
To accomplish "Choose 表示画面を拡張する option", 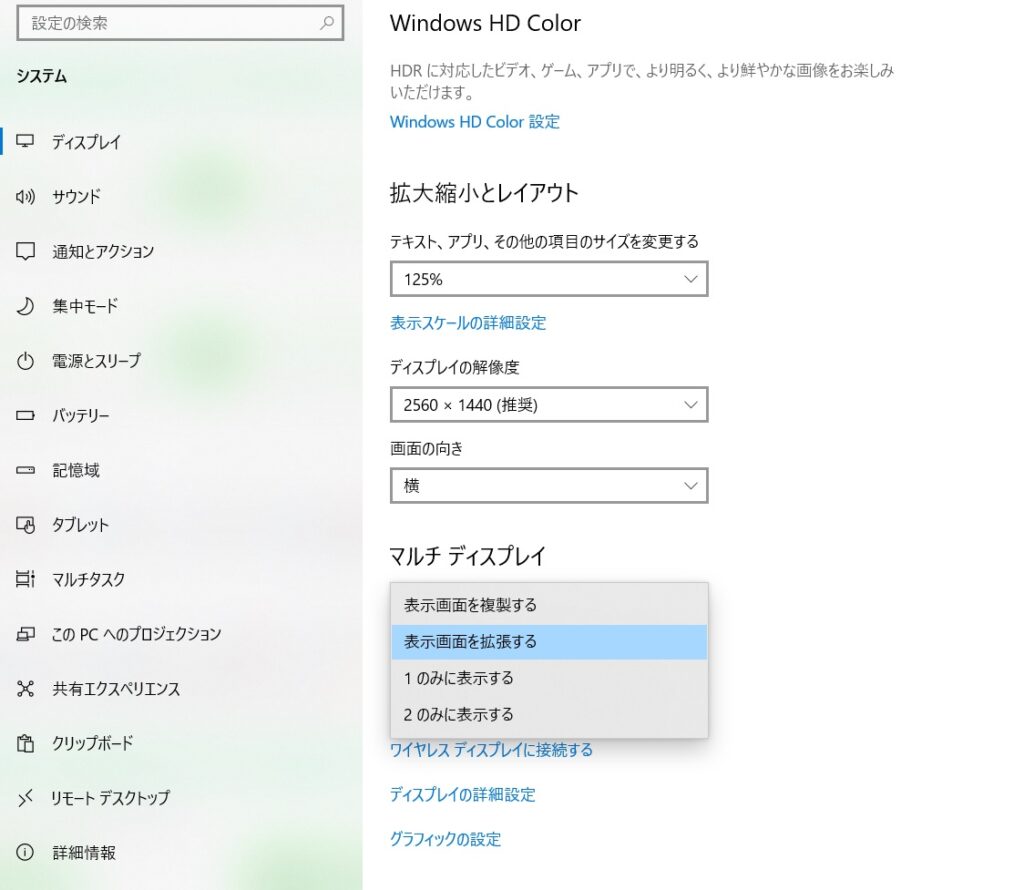I will [x=549, y=642].
